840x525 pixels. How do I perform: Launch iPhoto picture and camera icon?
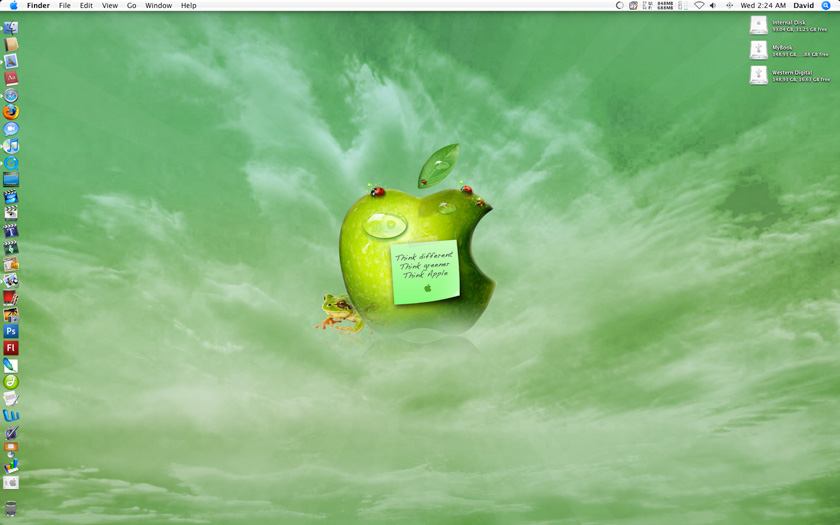pos(11,314)
